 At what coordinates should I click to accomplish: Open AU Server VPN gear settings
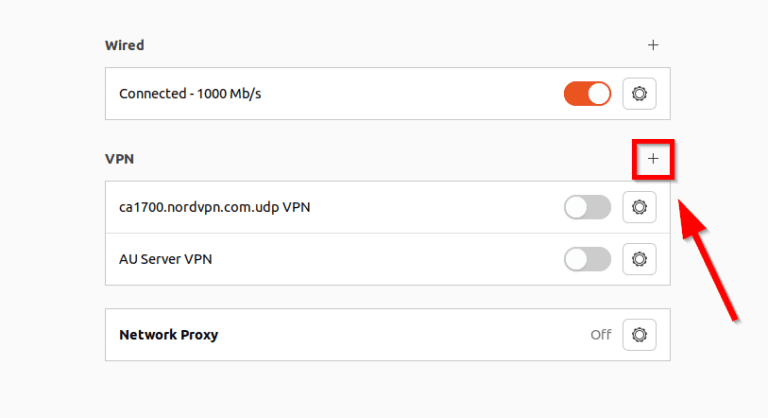(639, 259)
